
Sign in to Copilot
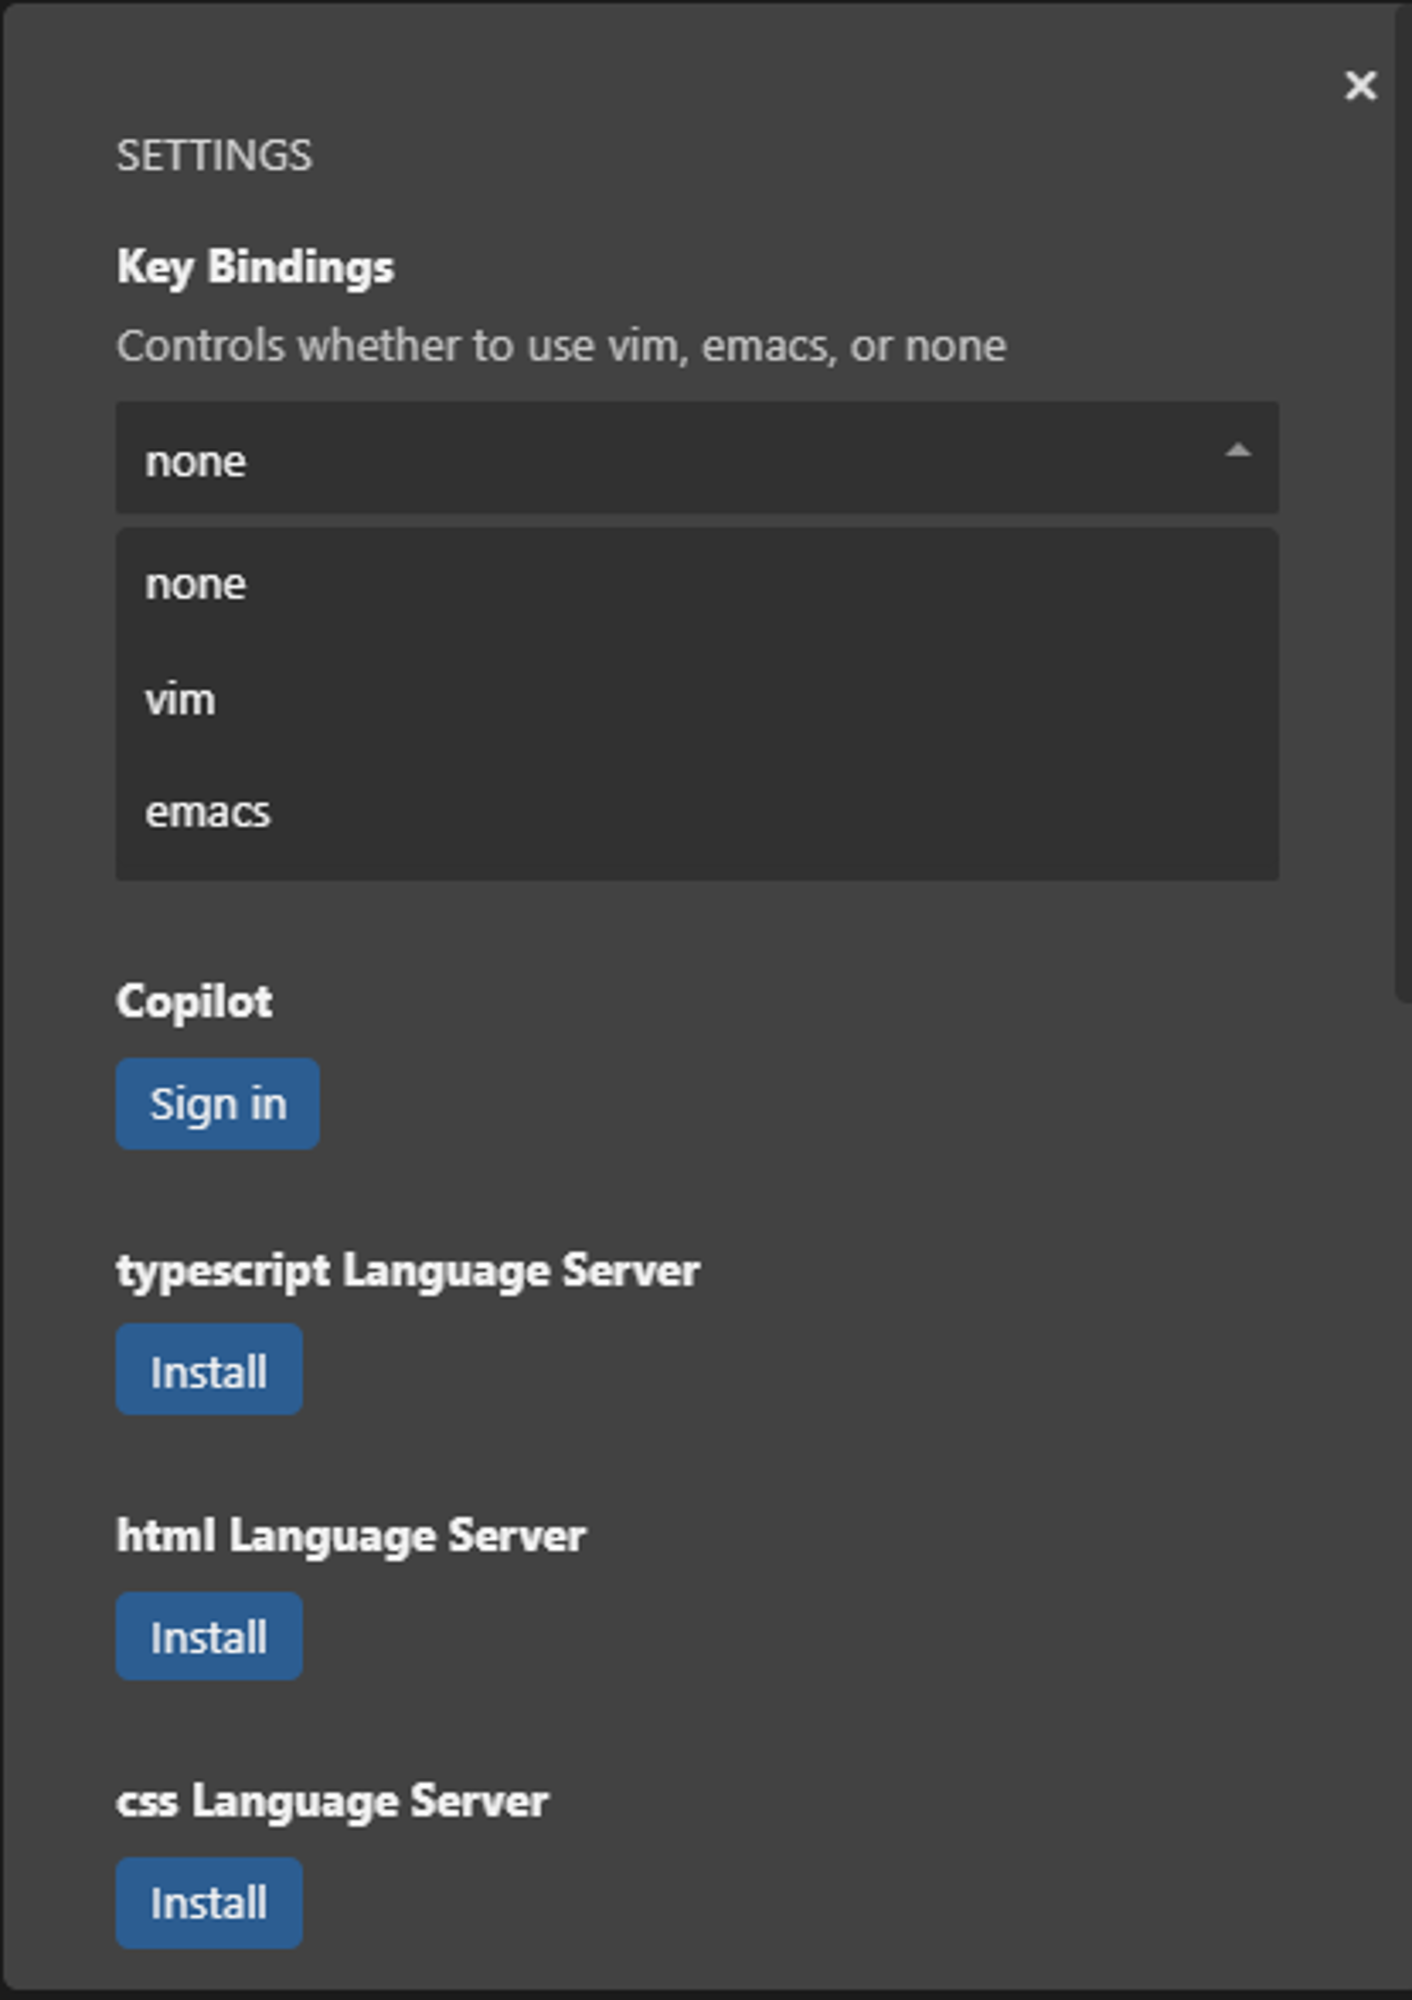pos(218,1104)
